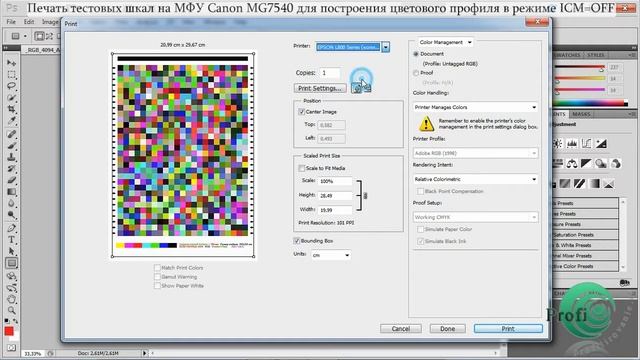
Task: Toggle height-width link icon in Print dialog
Action: coord(365,196)
